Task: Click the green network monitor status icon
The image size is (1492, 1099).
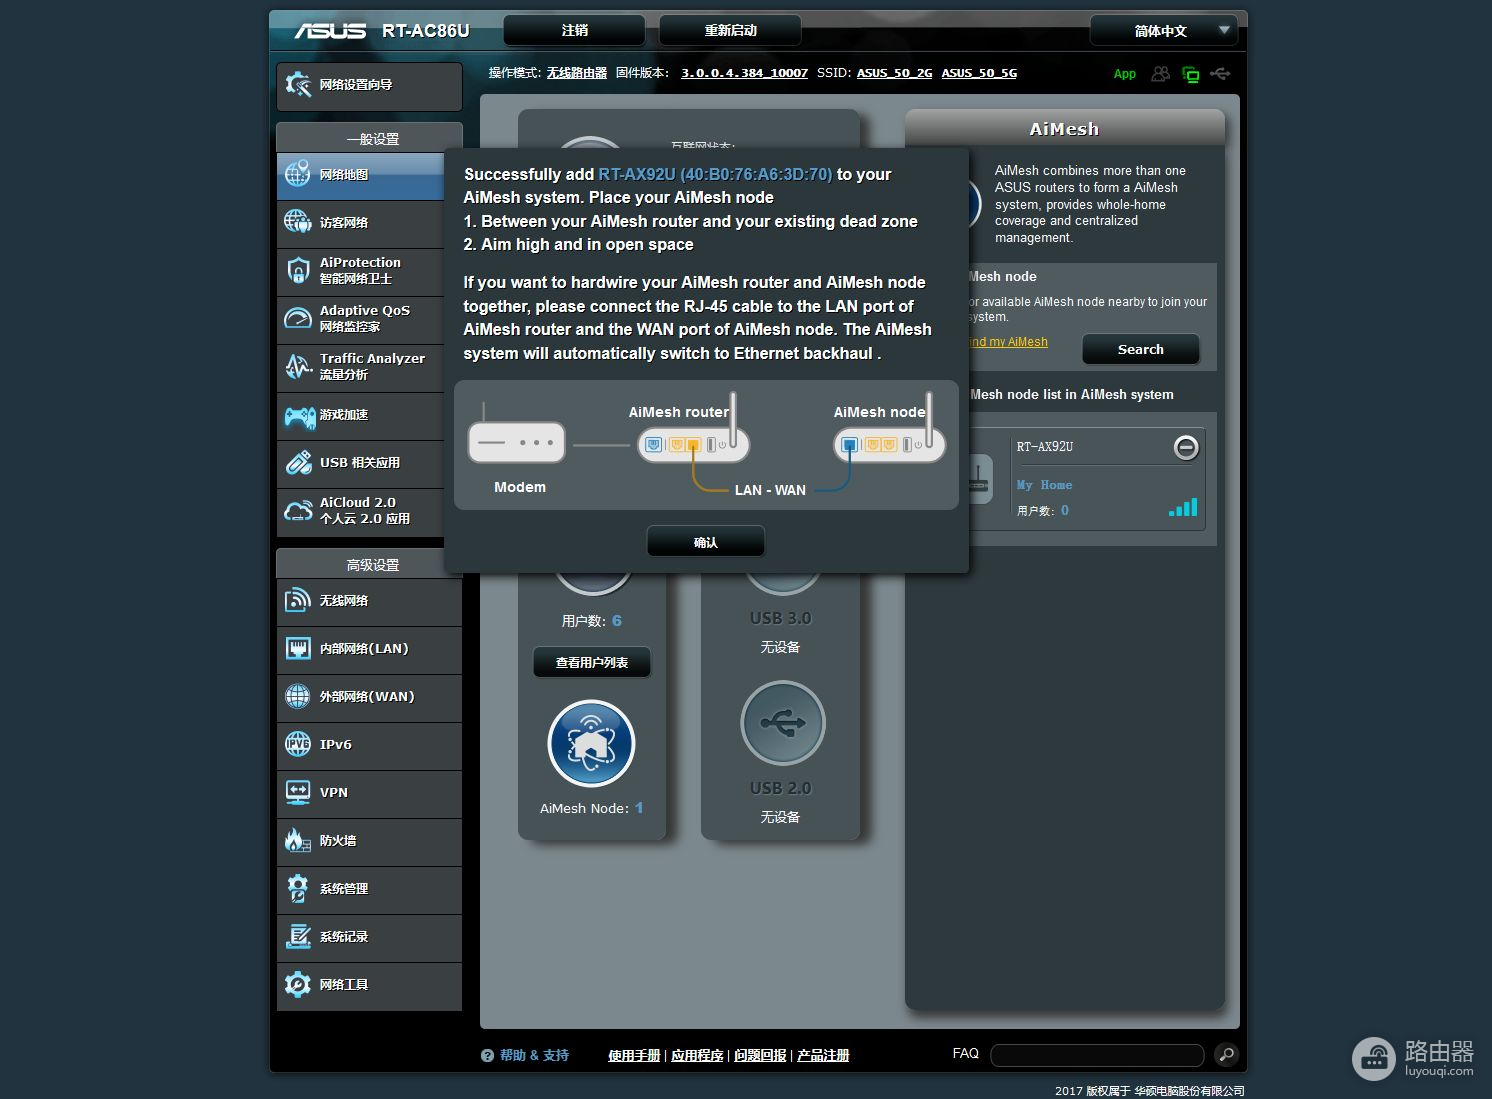Action: (x=1190, y=74)
